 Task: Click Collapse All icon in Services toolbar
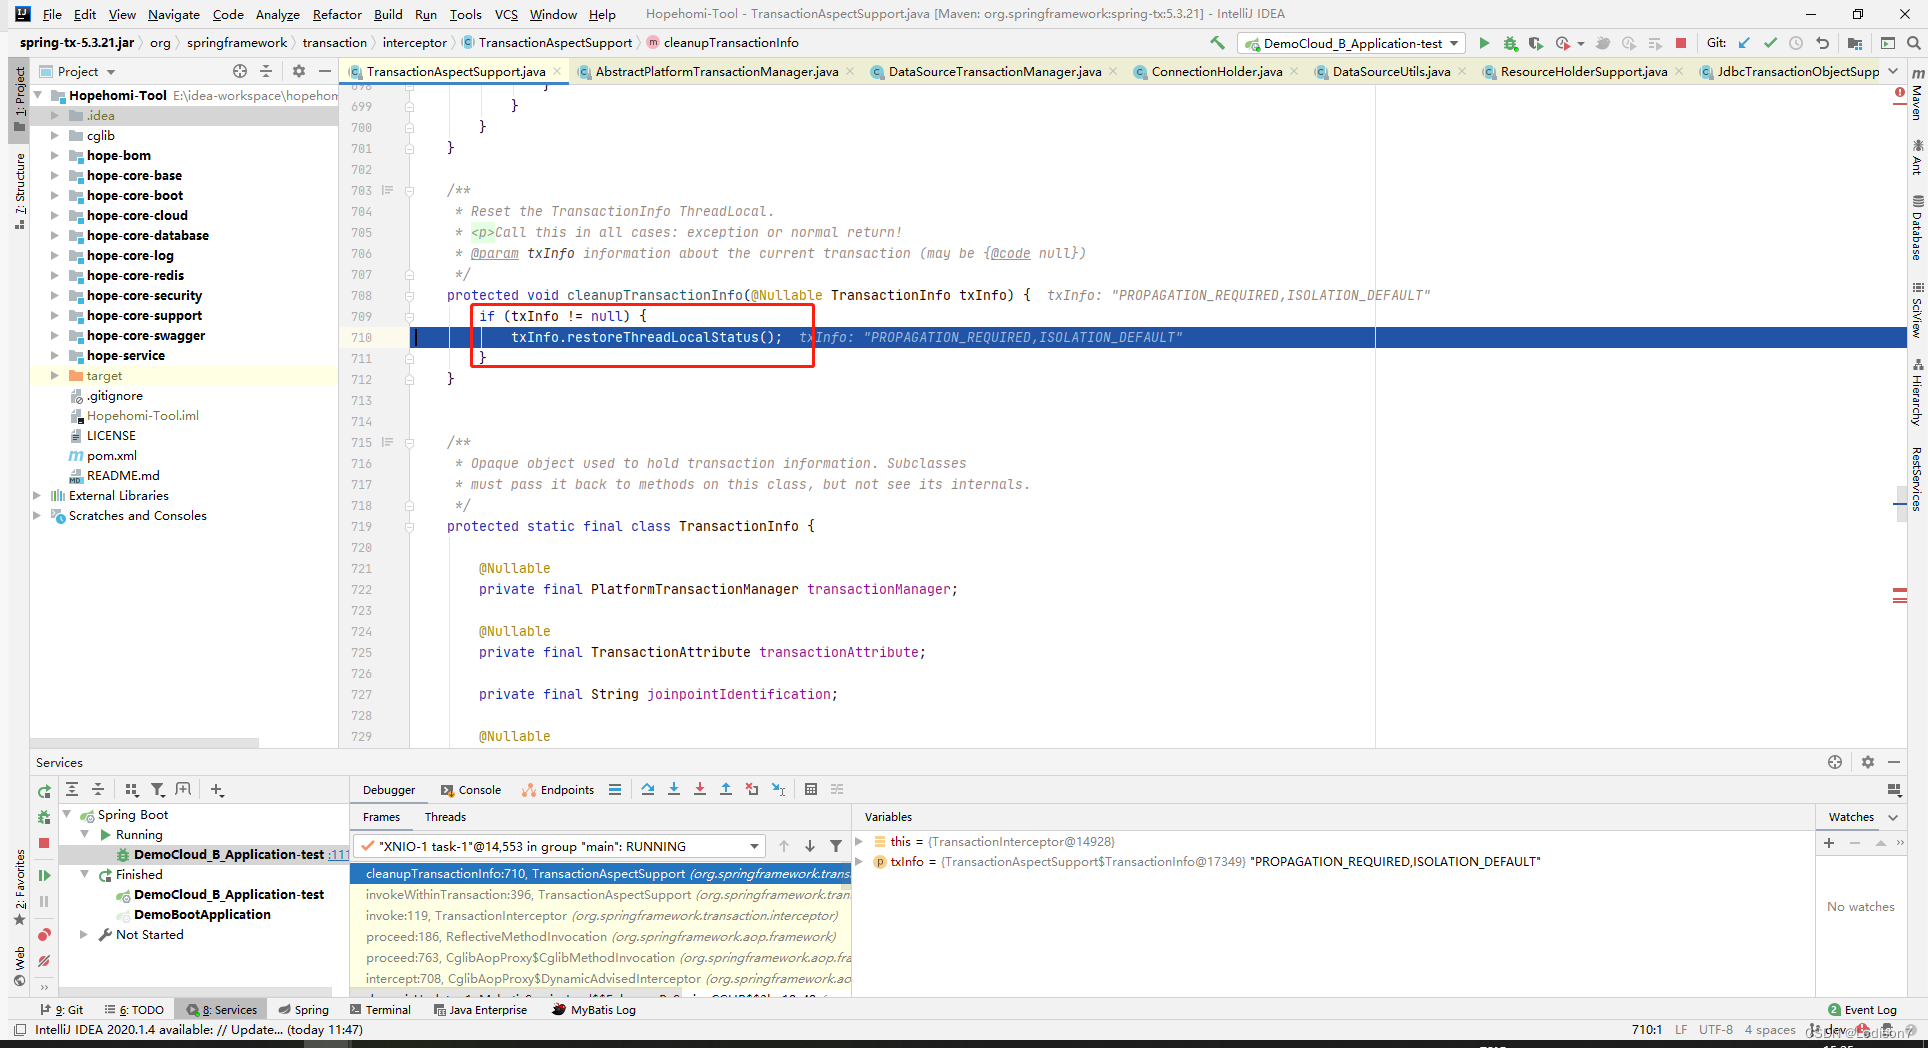98,789
